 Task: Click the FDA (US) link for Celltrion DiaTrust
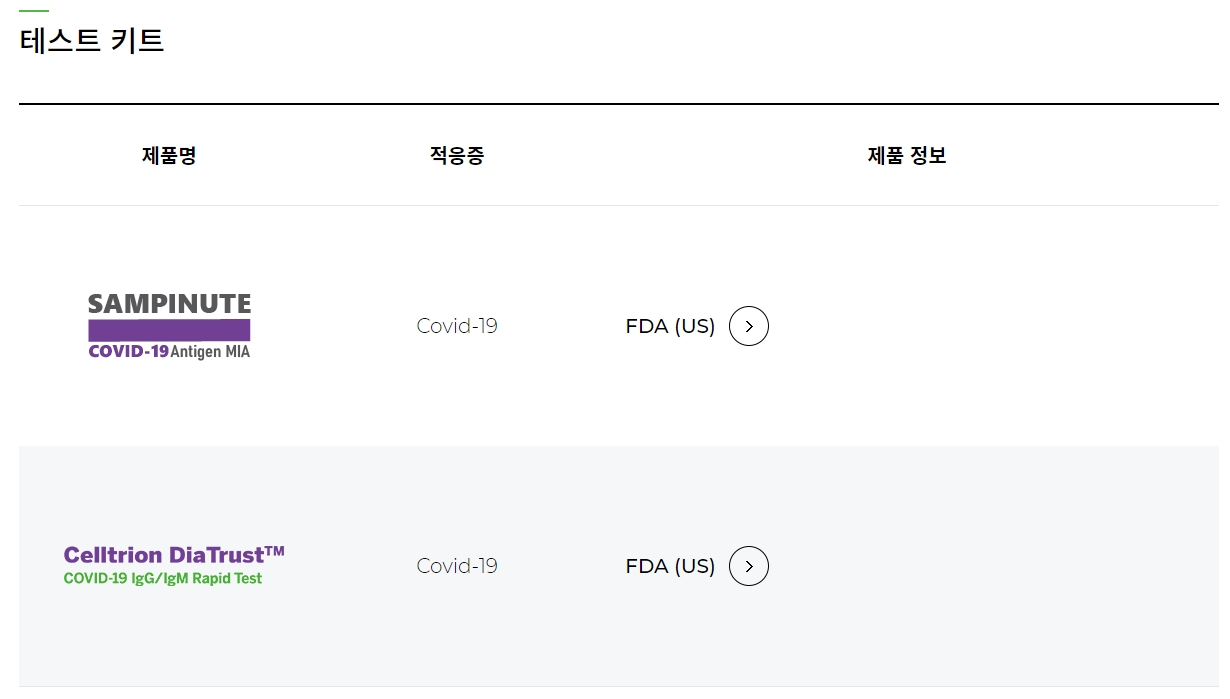[670, 566]
